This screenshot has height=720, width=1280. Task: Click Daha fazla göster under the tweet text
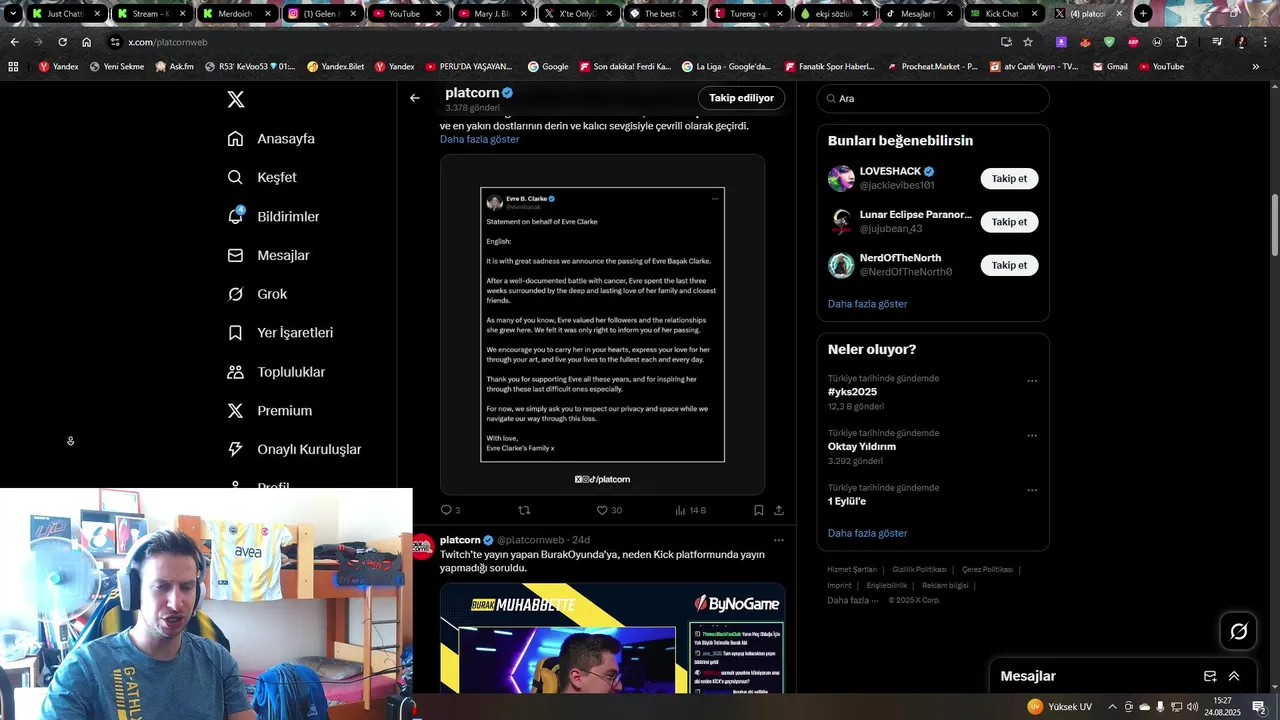pos(479,139)
